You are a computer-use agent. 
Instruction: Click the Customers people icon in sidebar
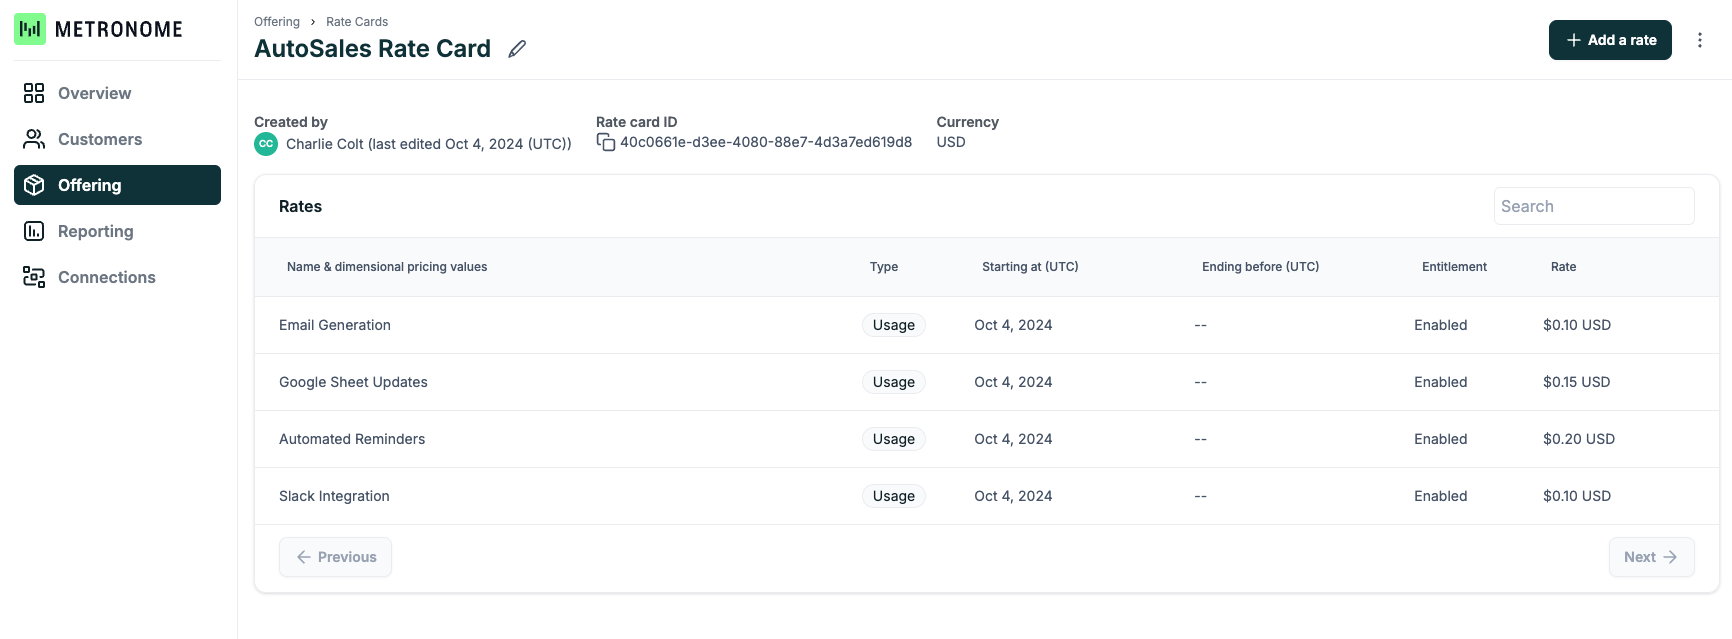(x=34, y=139)
